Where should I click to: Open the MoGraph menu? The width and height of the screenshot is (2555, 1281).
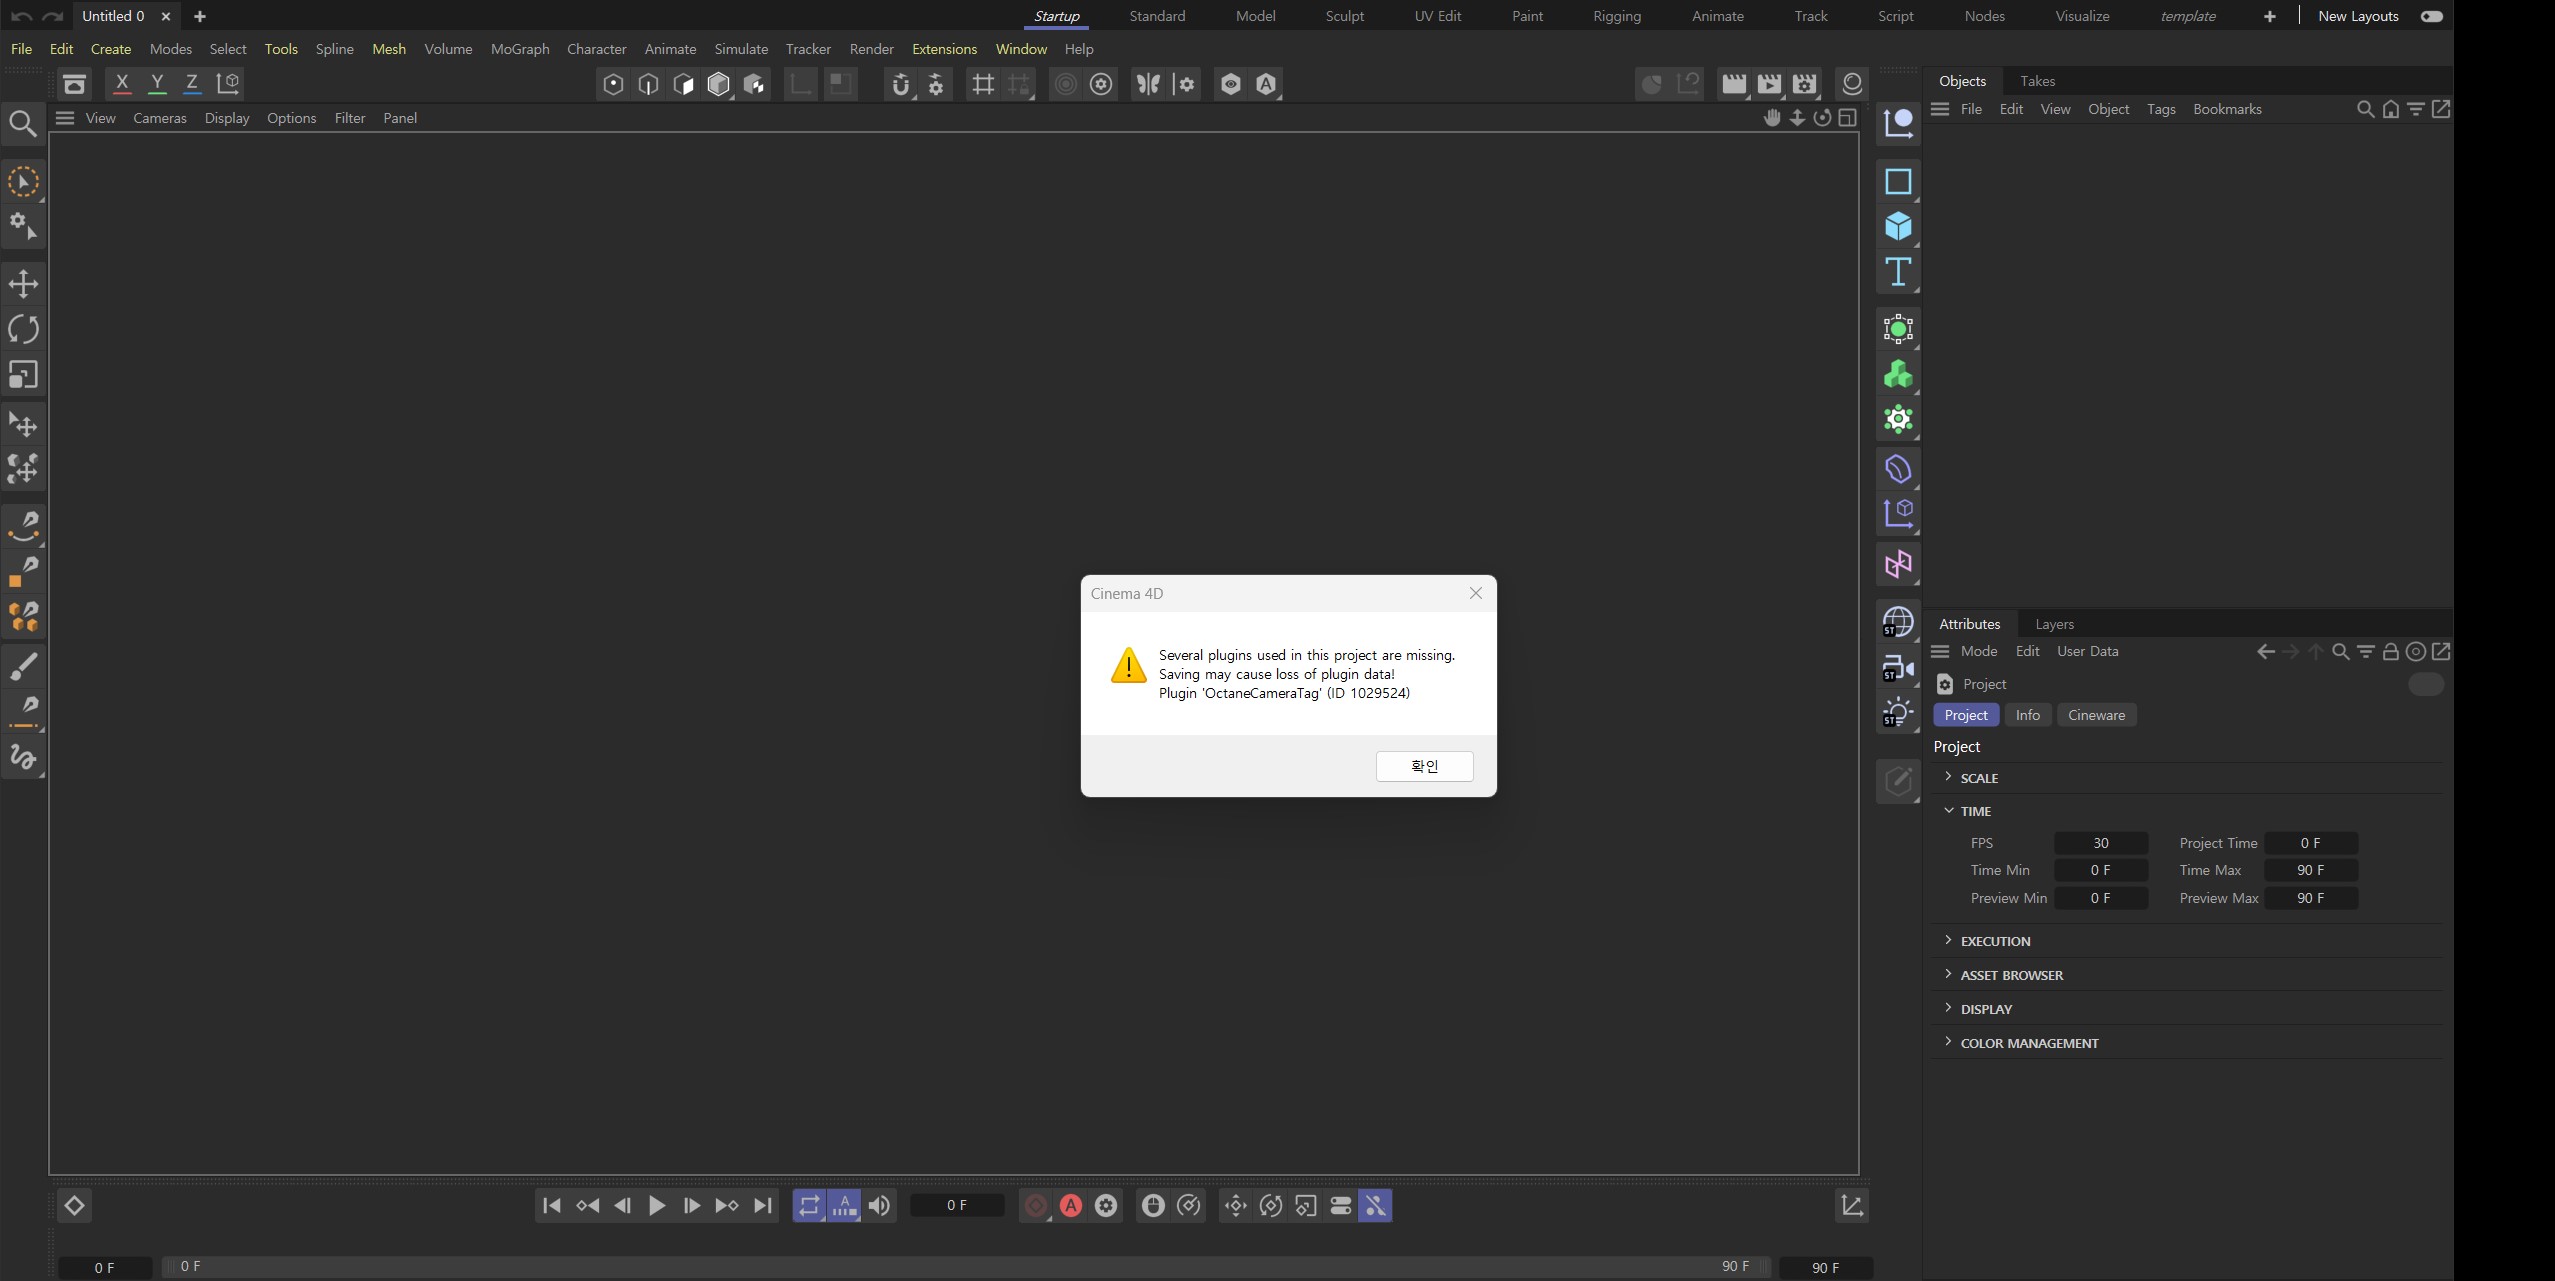[520, 49]
